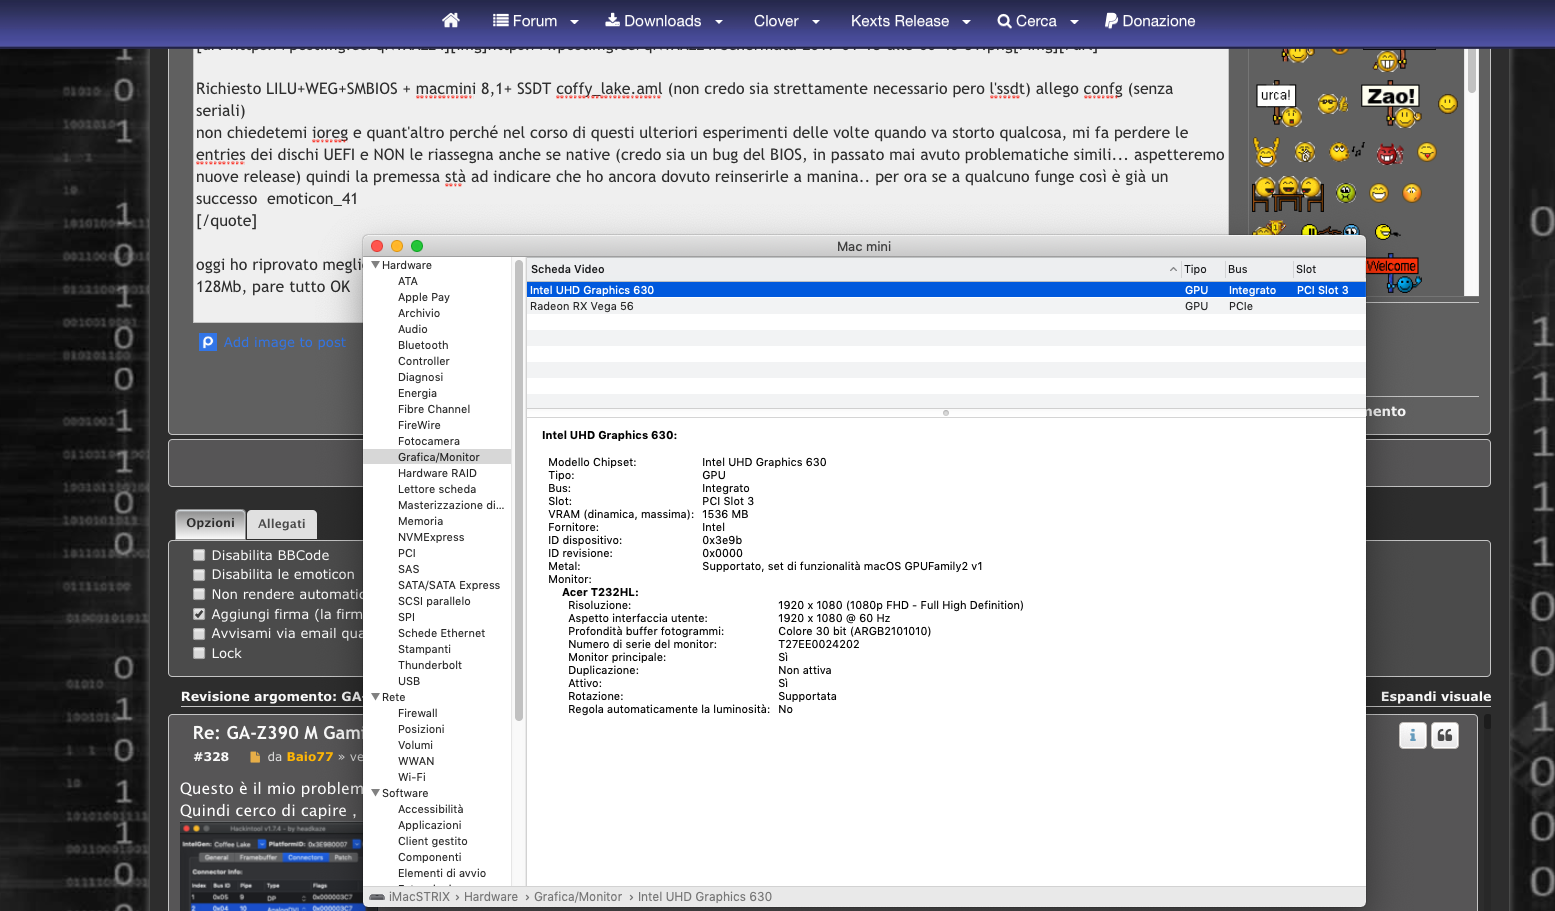Select the Intel UHD Graphics 630 row
This screenshot has width=1555, height=911.
pyautogui.click(x=946, y=290)
